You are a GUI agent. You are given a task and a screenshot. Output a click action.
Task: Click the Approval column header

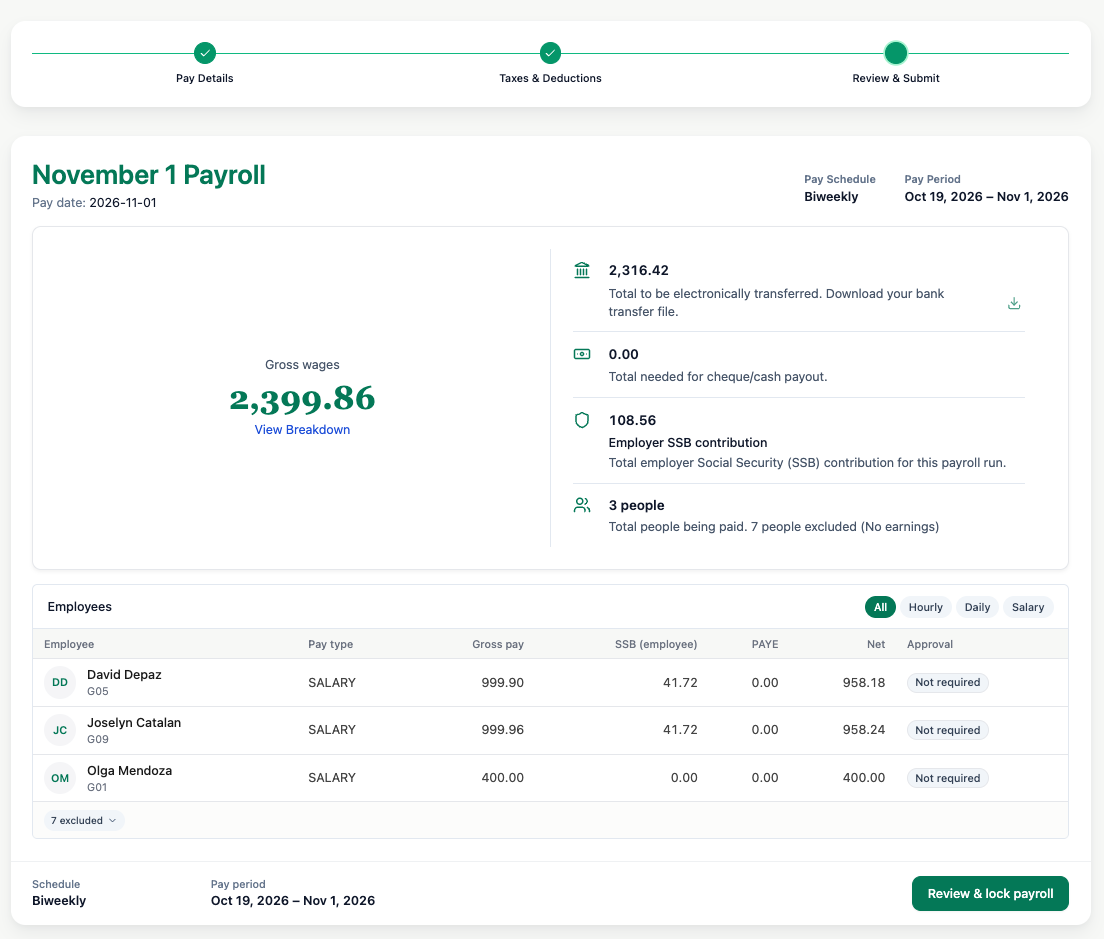930,644
